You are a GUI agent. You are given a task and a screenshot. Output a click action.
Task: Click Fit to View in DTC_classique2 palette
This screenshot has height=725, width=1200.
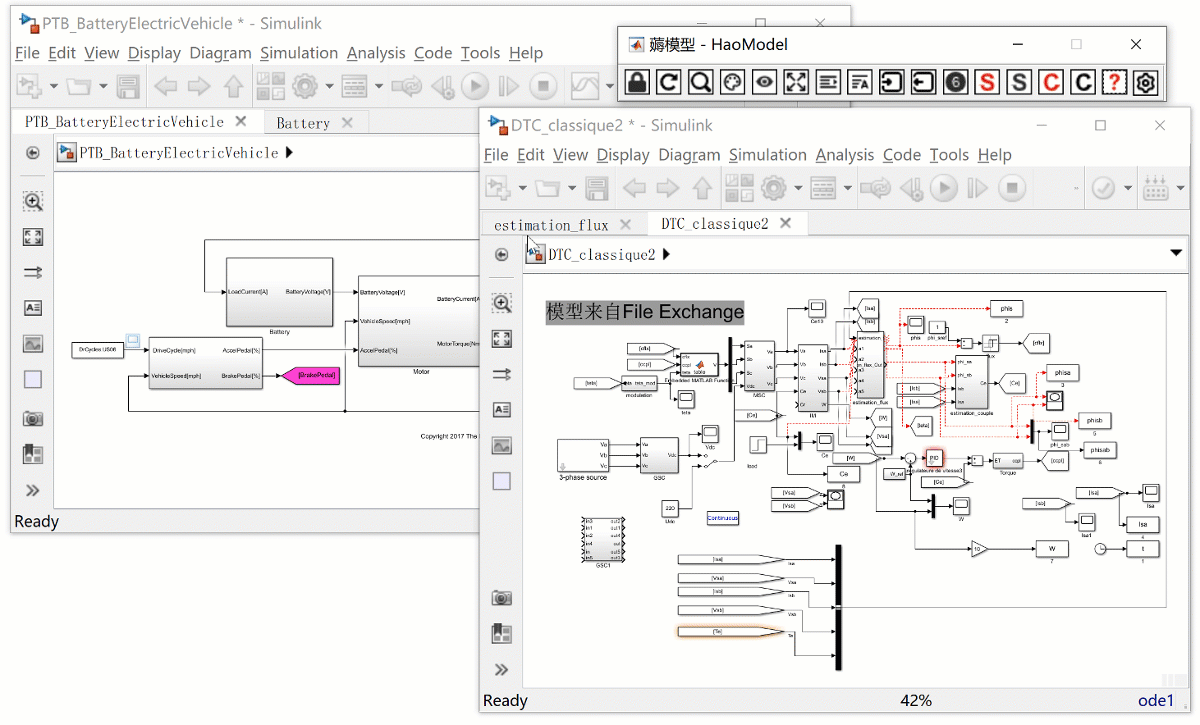point(502,339)
